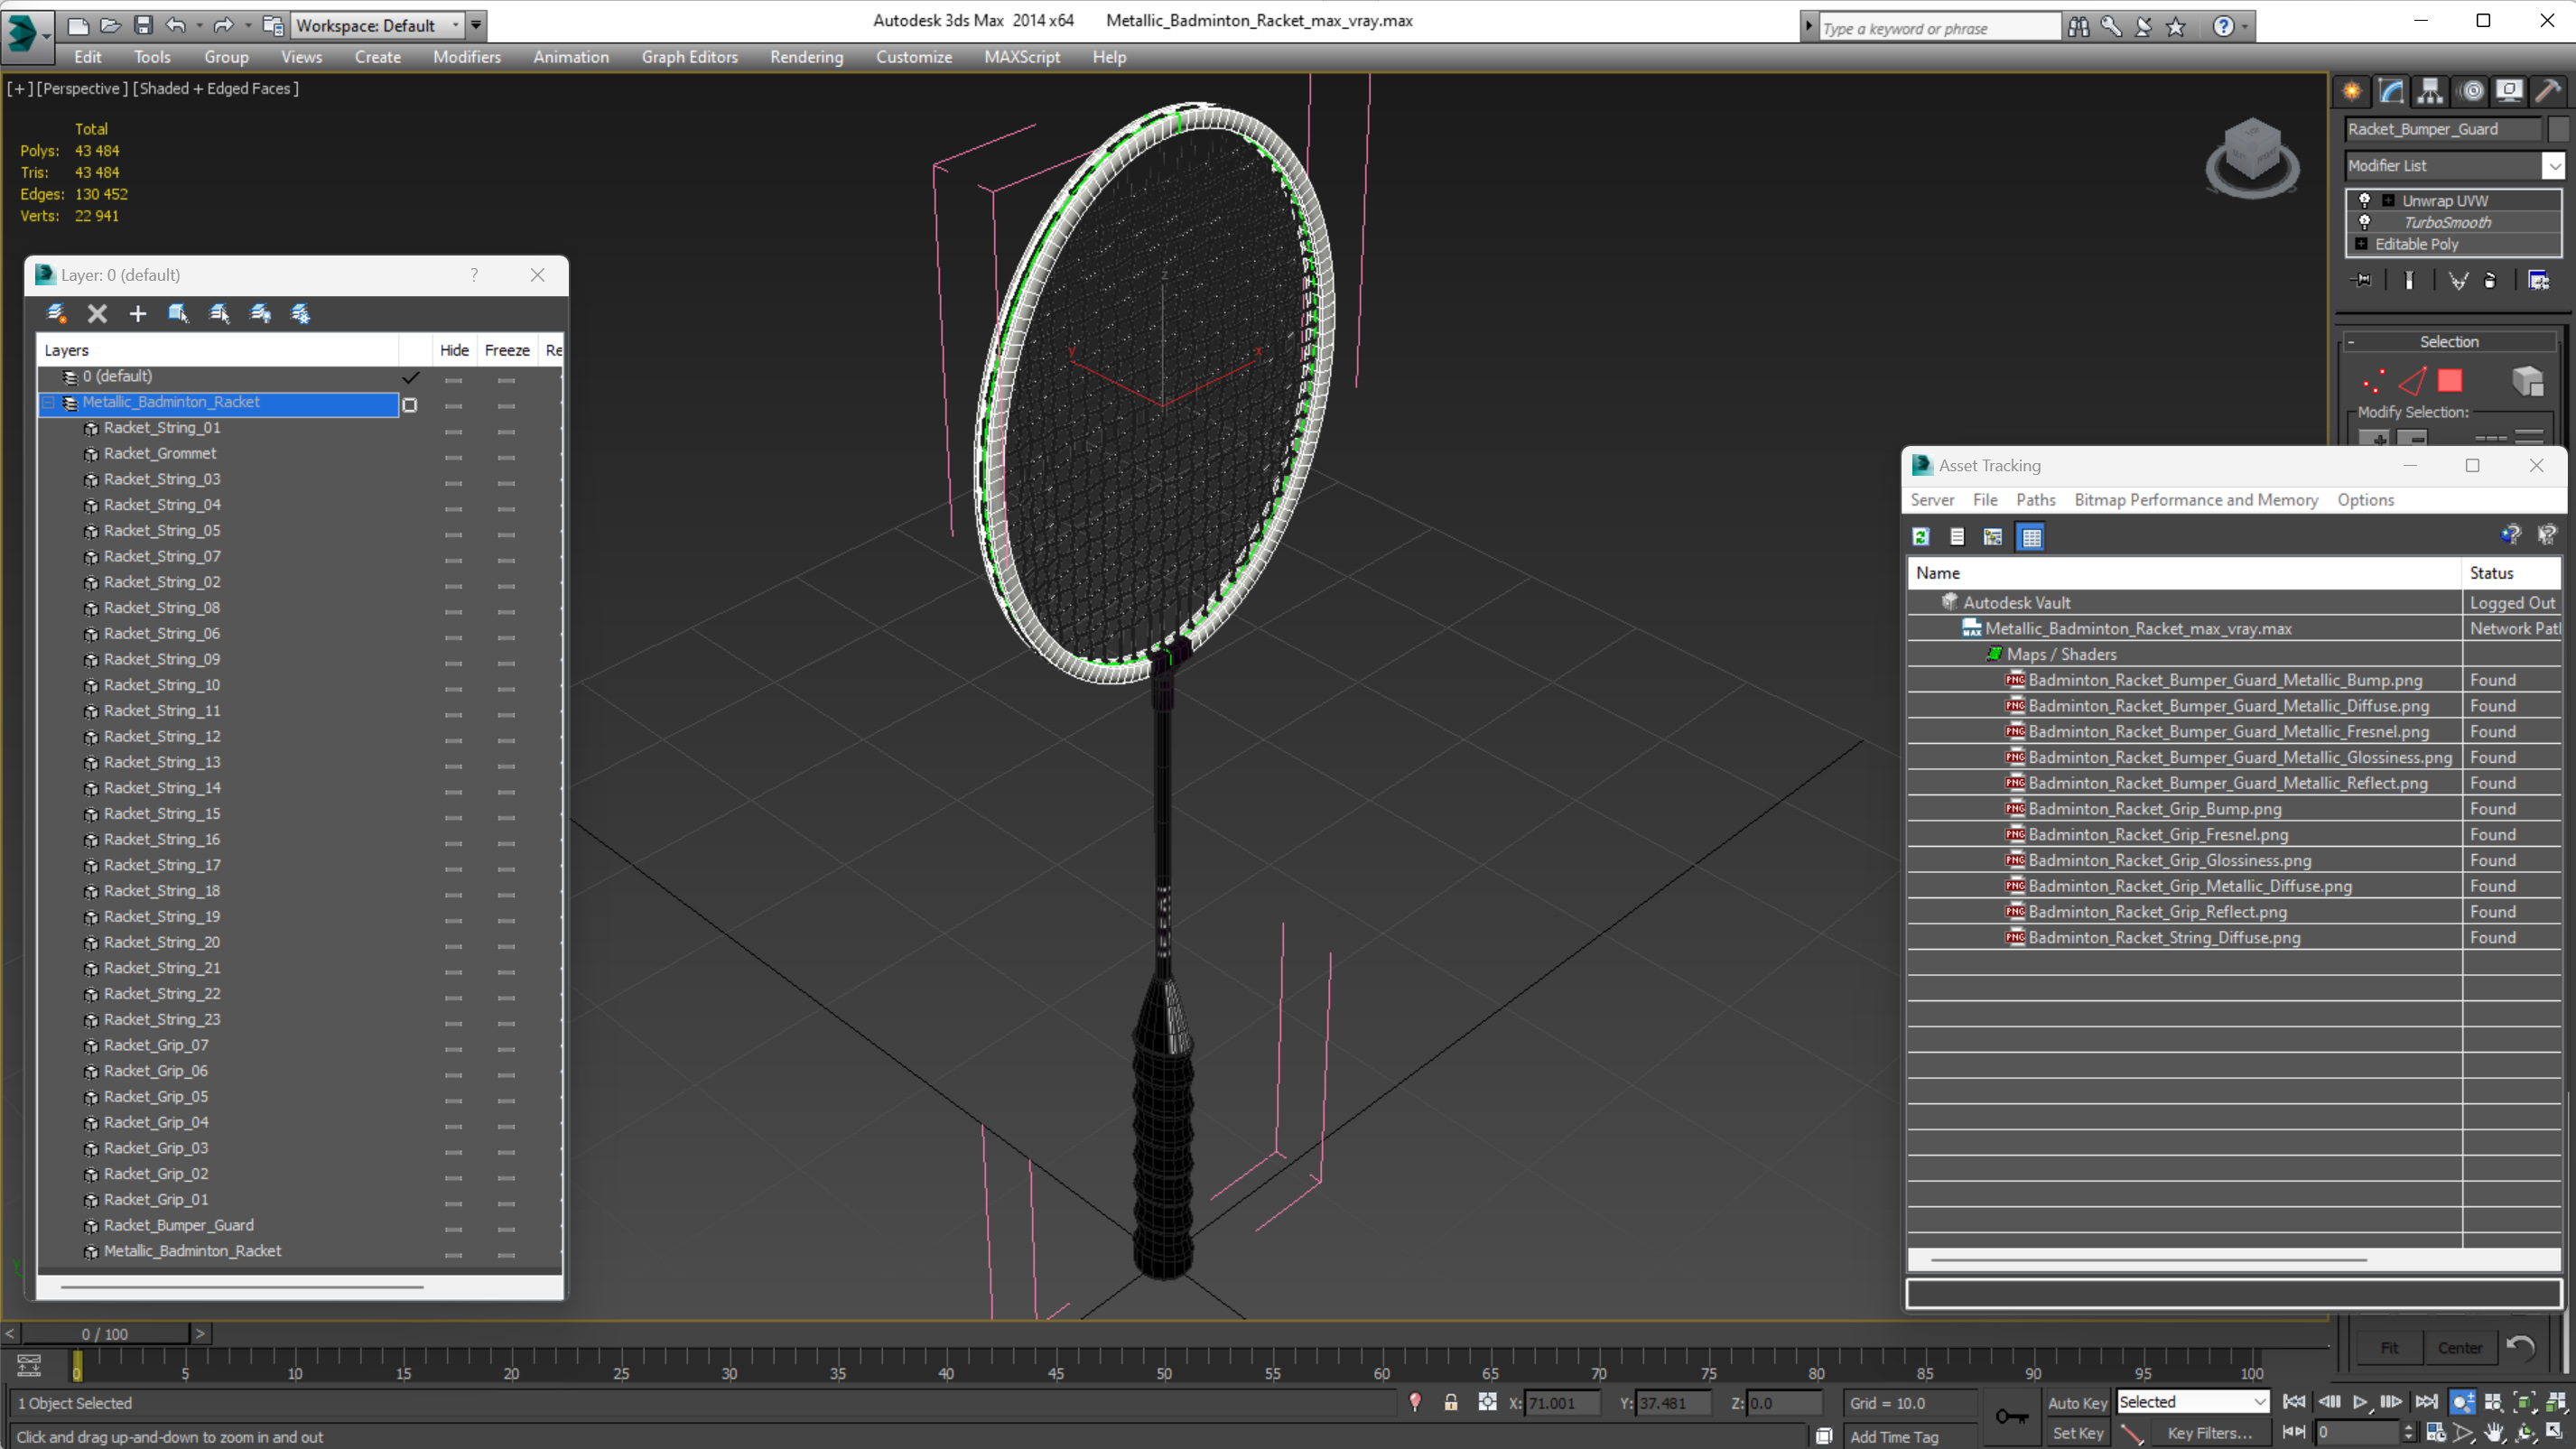Toggle Selection Lock padlock icon
The height and width of the screenshot is (1449, 2576).
(x=1451, y=1402)
